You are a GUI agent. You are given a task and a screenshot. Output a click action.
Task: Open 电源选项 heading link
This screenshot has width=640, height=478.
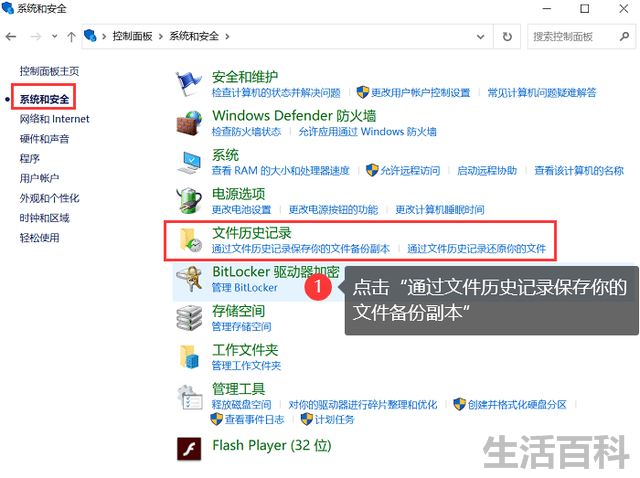coord(238,193)
